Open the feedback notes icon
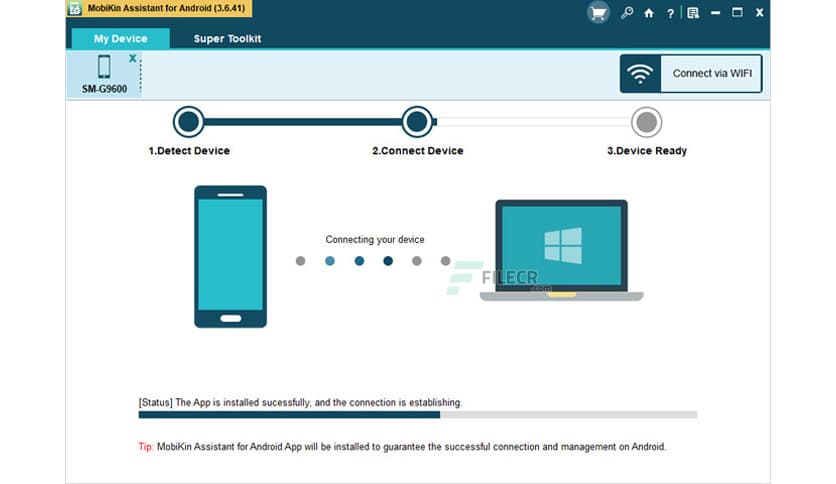 [693, 13]
